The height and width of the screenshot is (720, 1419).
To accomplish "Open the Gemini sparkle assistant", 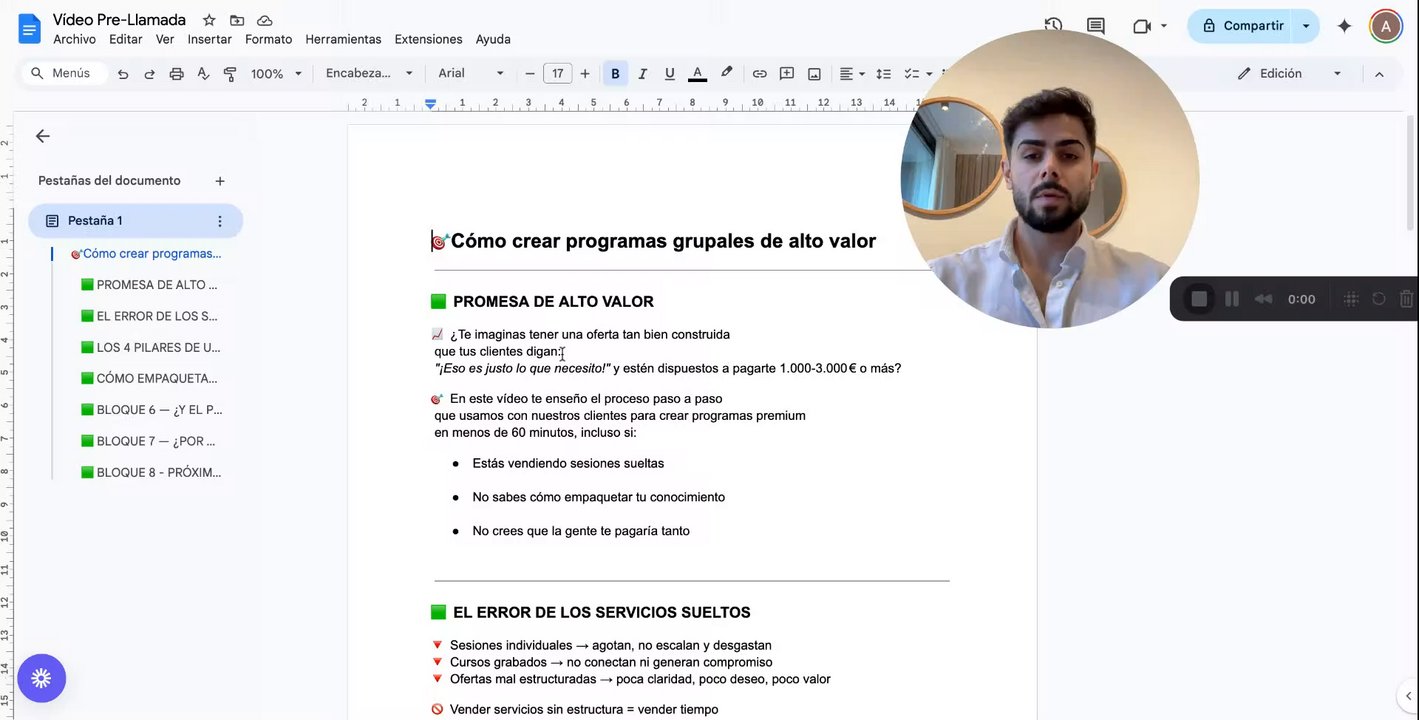I will [x=1345, y=26].
